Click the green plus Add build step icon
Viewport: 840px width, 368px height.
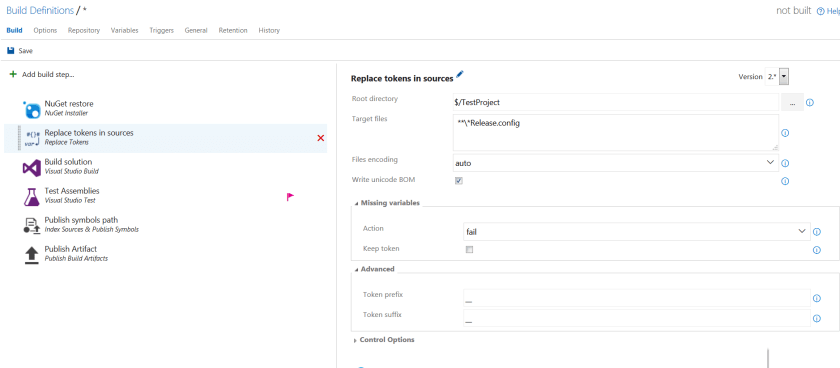click(x=13, y=74)
